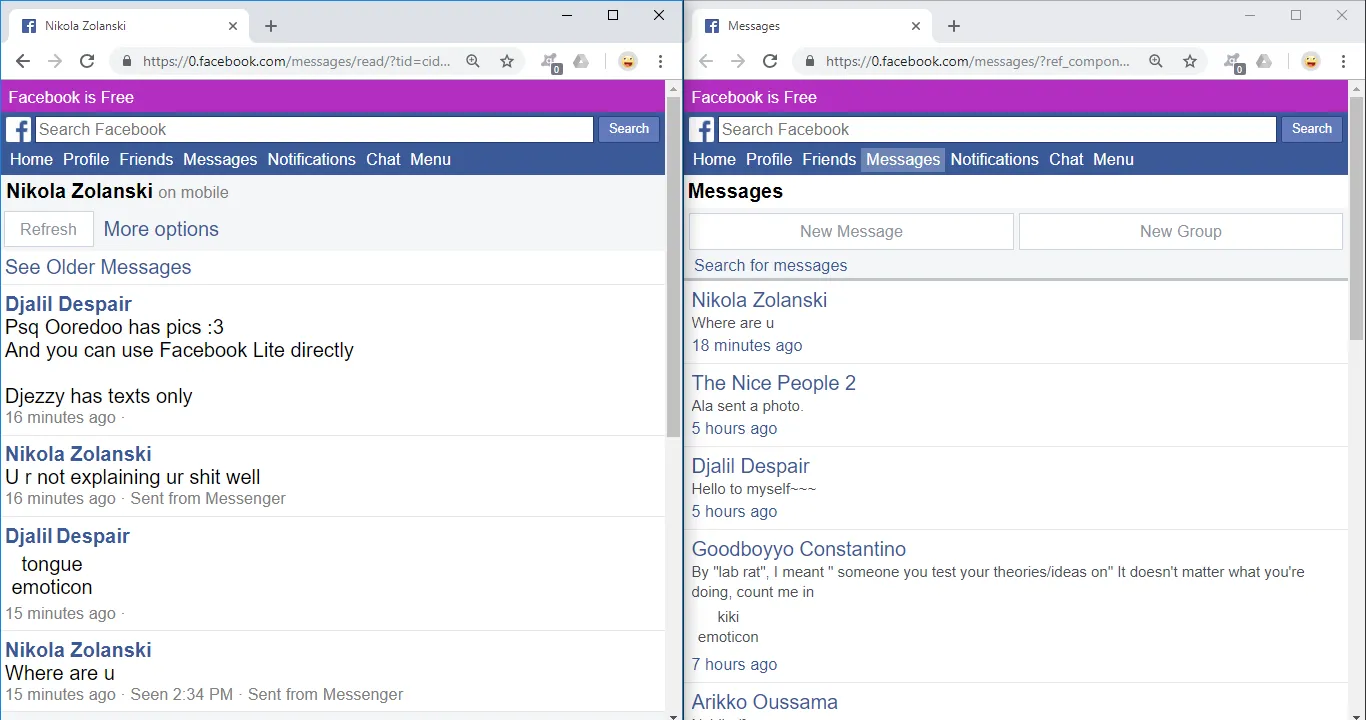Click the padlock icon in left window address bar

click(x=127, y=61)
